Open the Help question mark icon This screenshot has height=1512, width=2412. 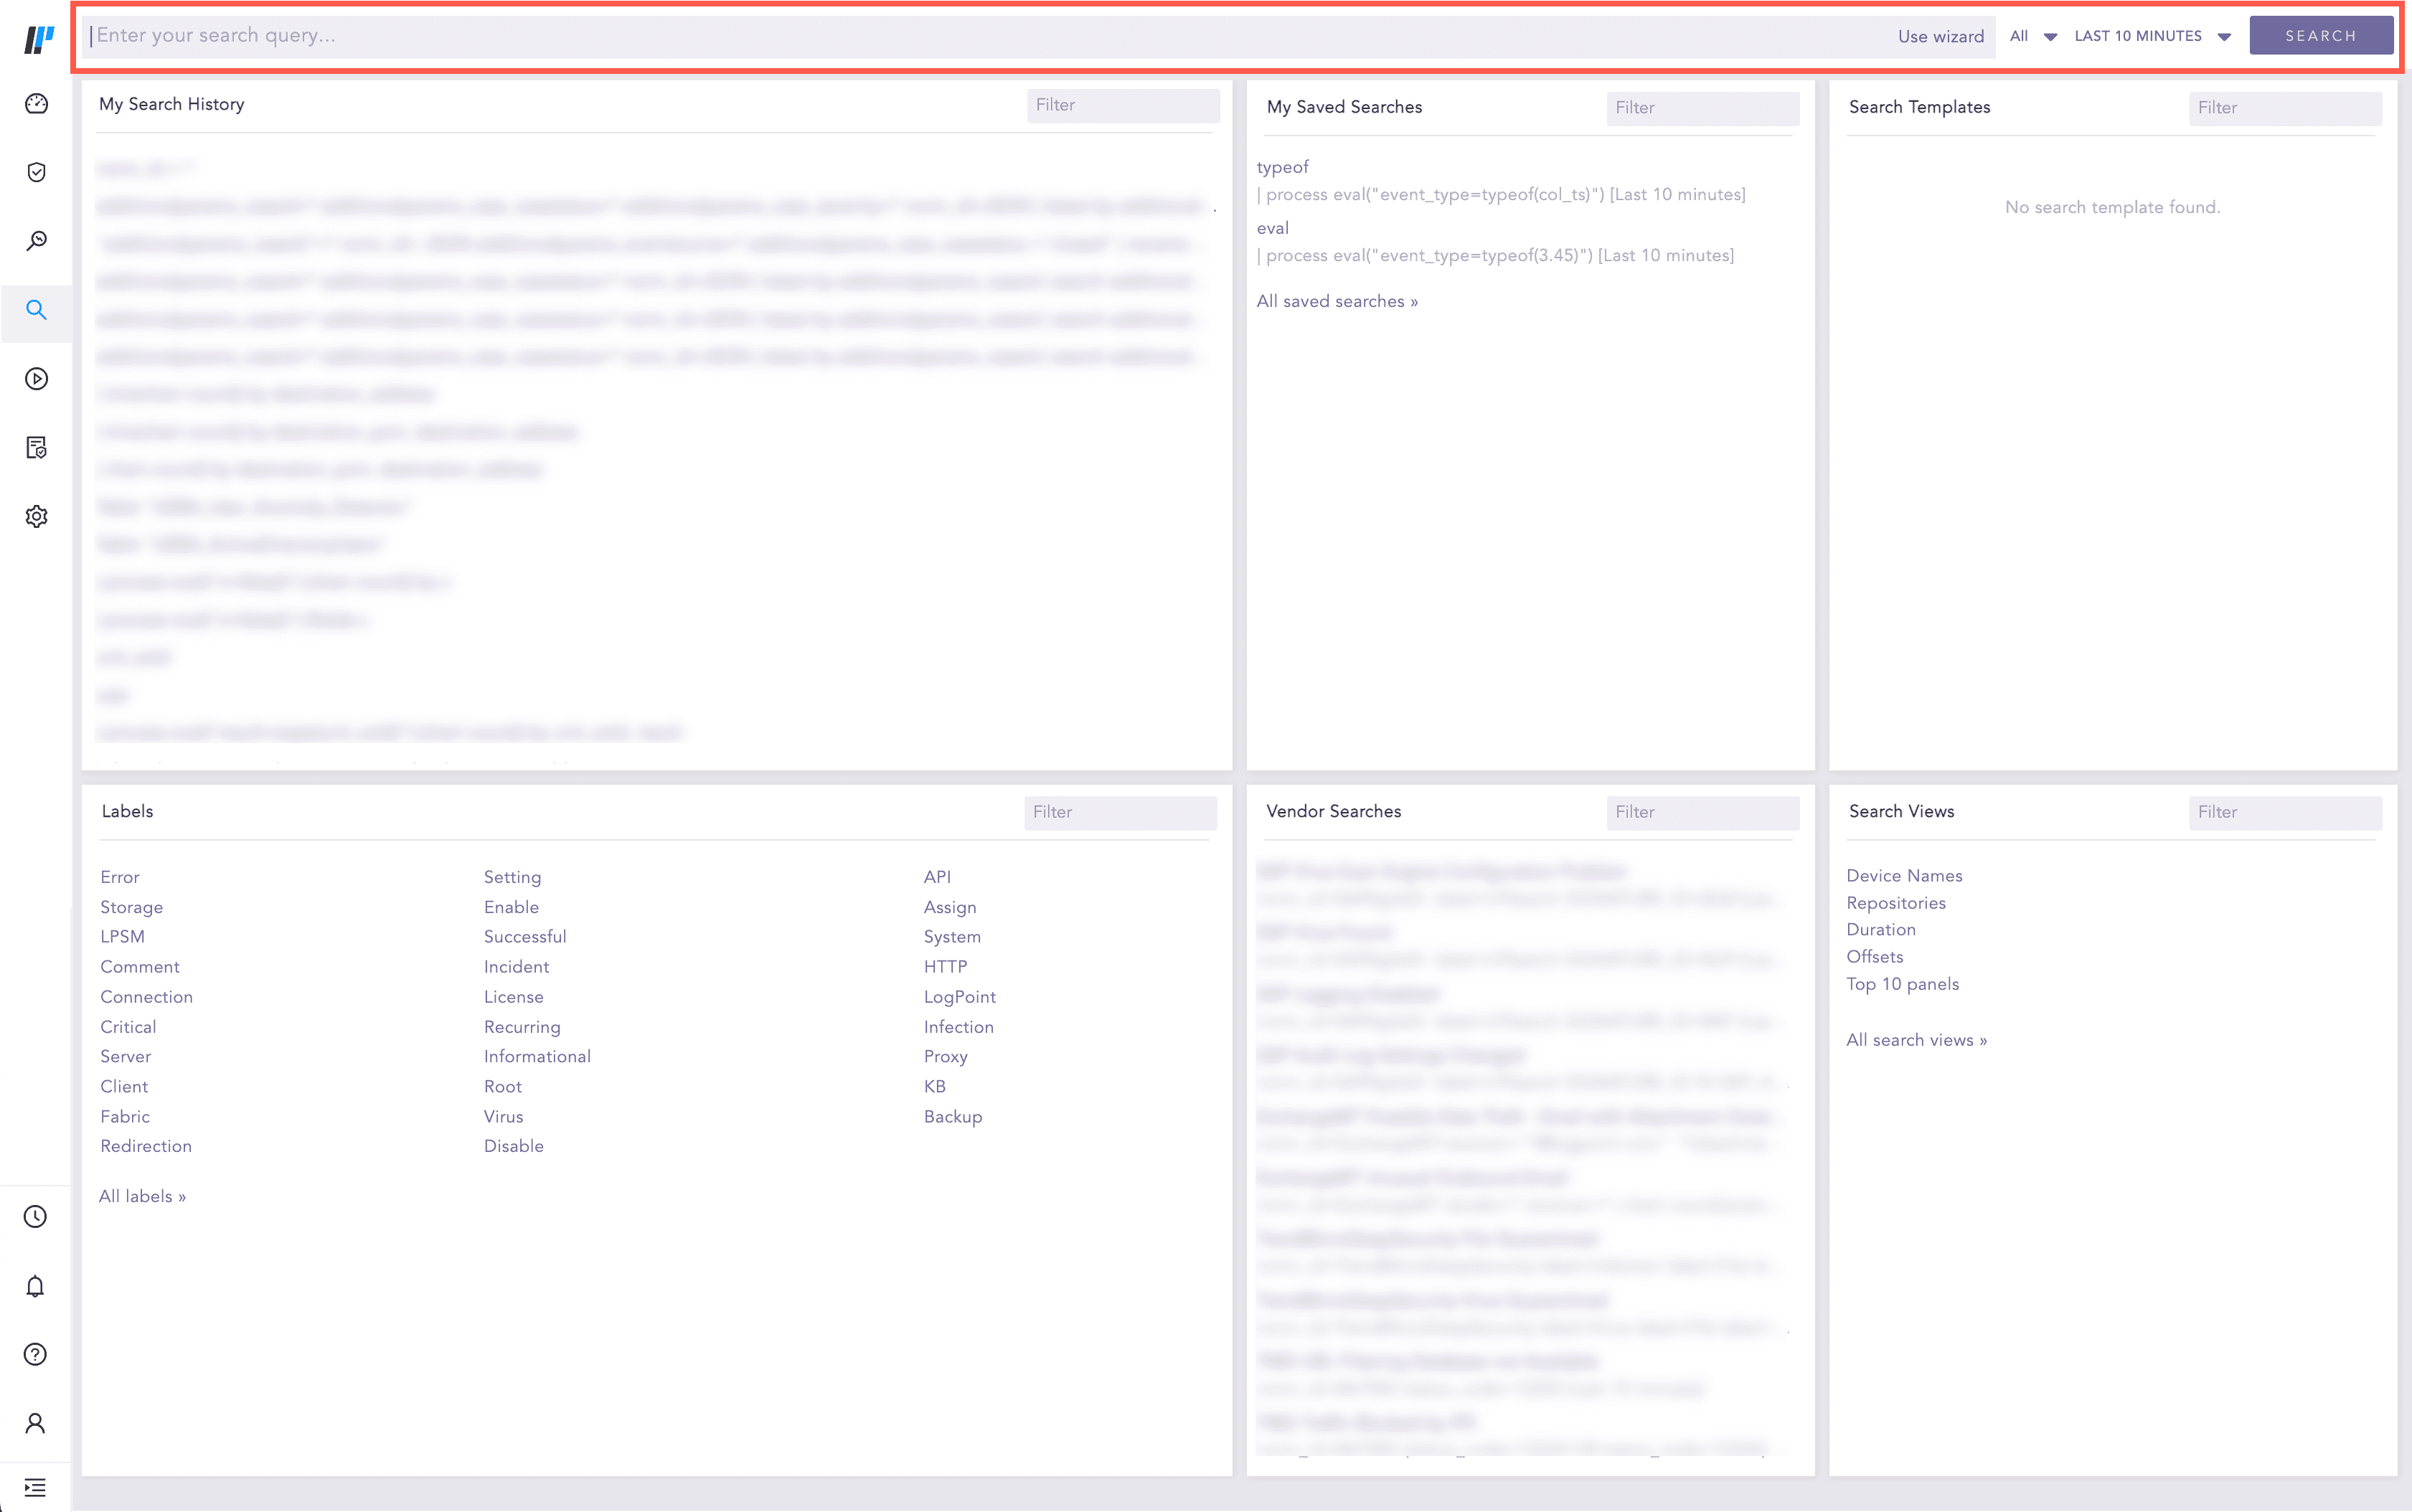(x=36, y=1354)
